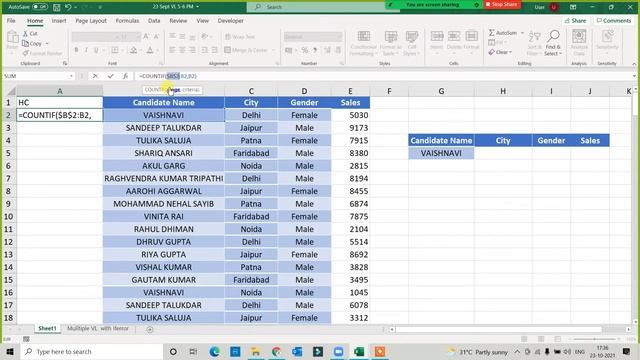
Task: Open the Comments button
Action: tap(613, 20)
